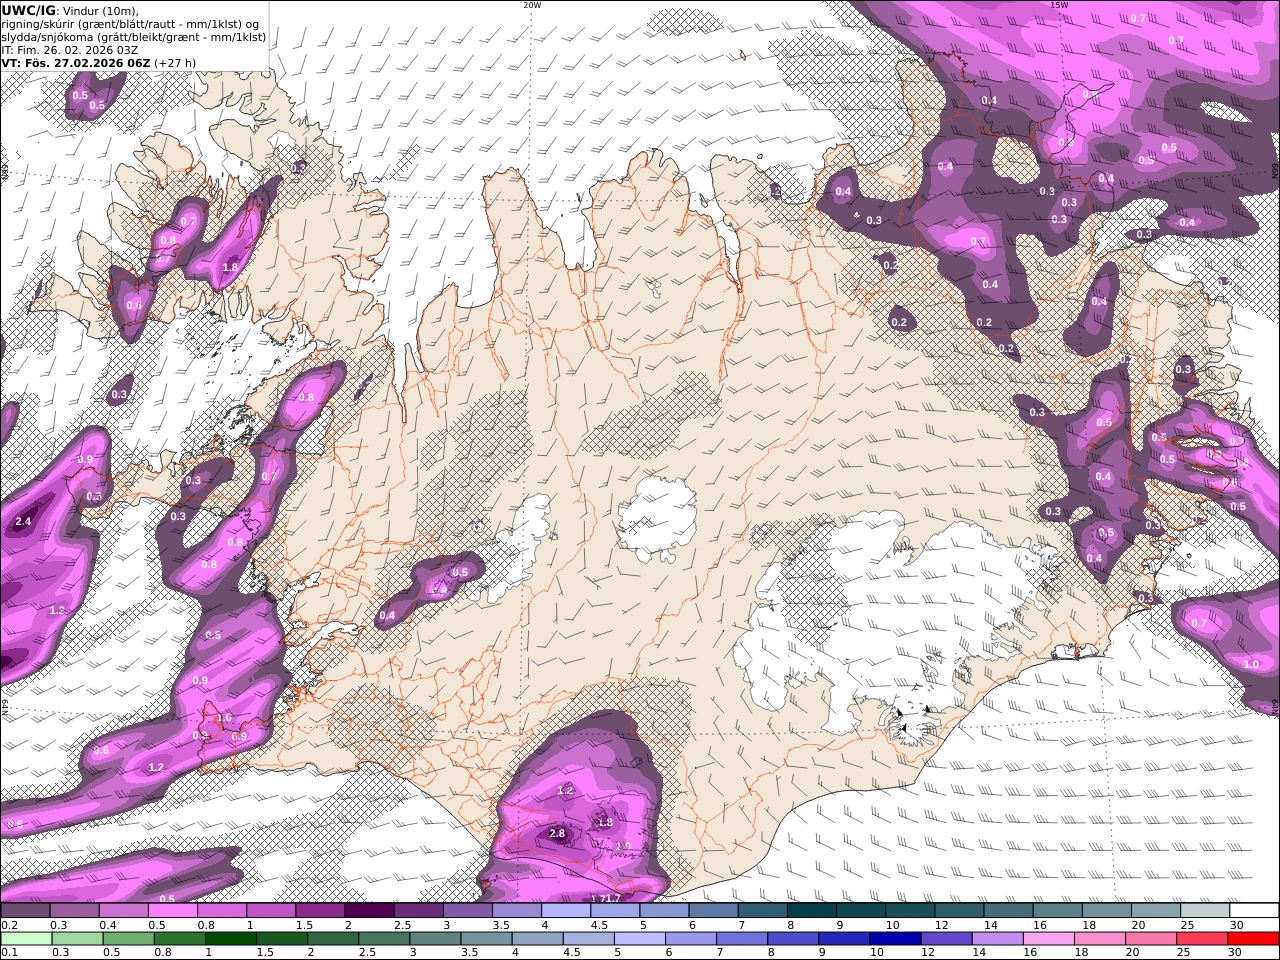This screenshot has width=1280, height=960.
Task: Select lower legend bright red swatch at 30
Action: [x=1253, y=938]
